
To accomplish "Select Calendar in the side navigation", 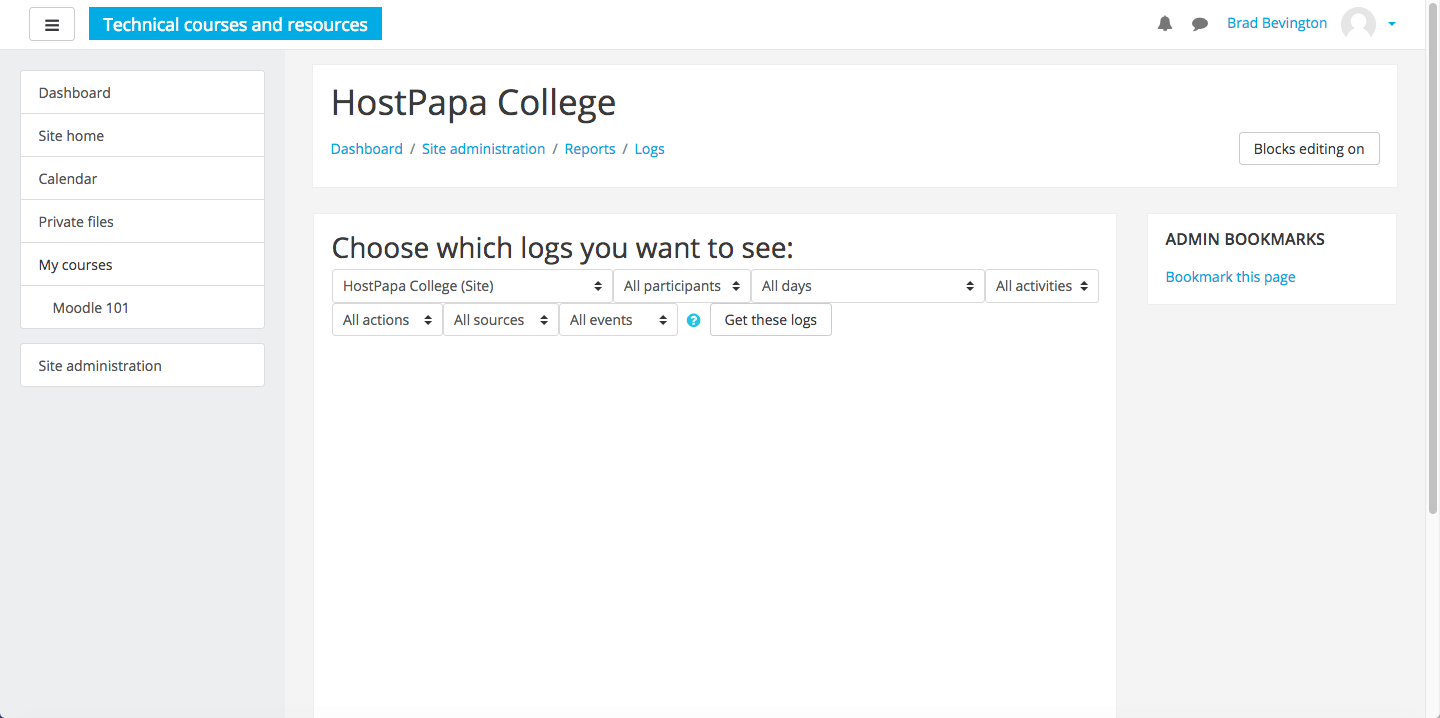I will click(142, 179).
